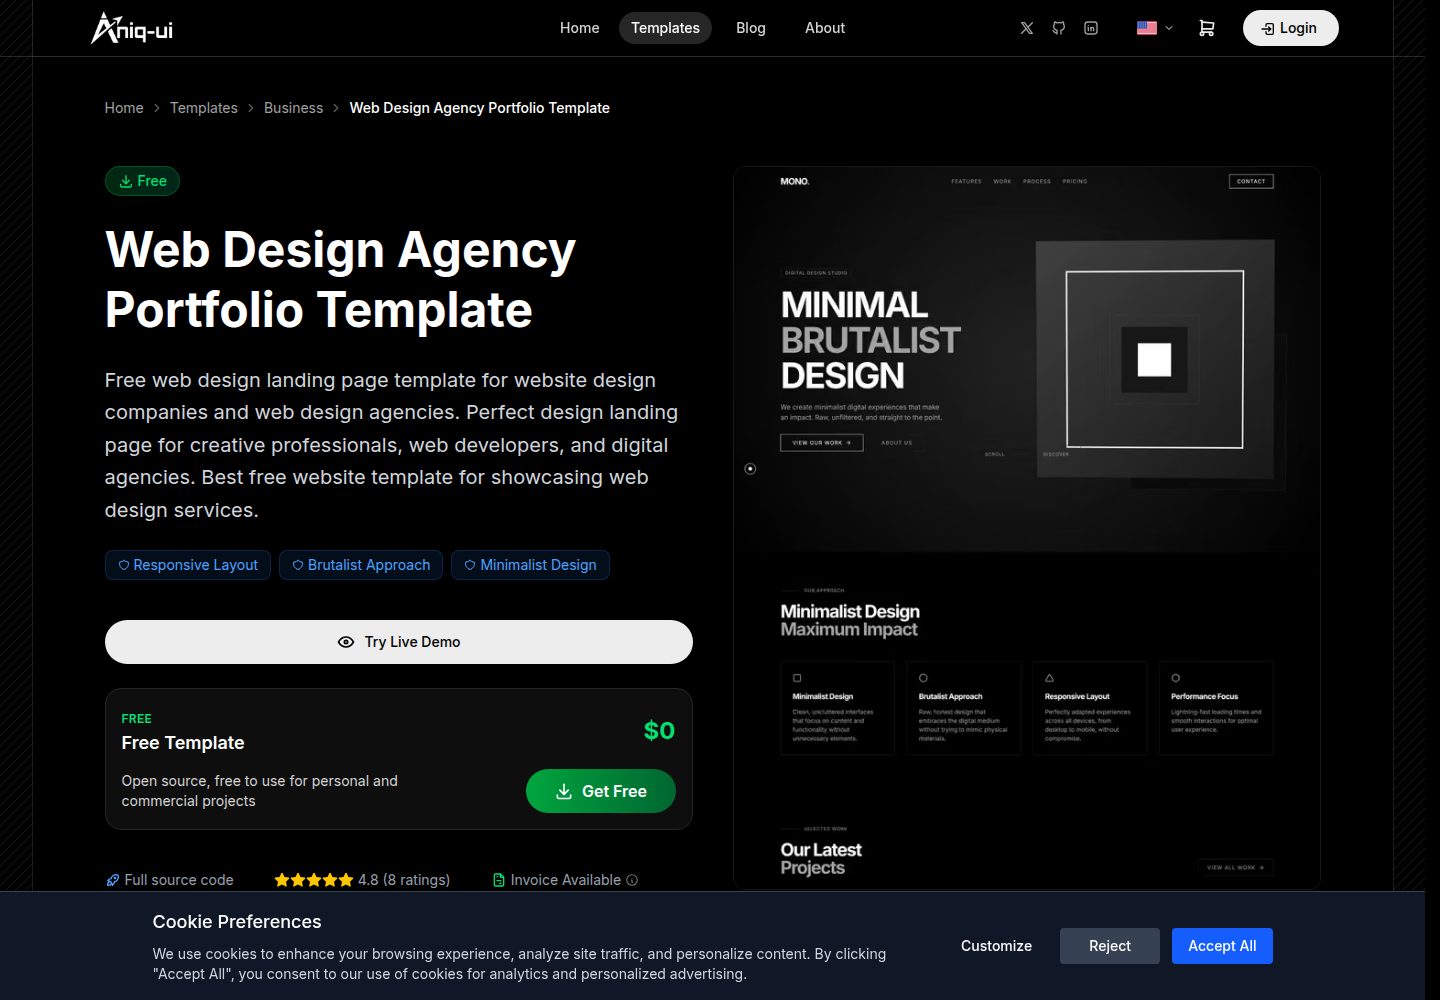Go to the Home nav item

tap(580, 28)
